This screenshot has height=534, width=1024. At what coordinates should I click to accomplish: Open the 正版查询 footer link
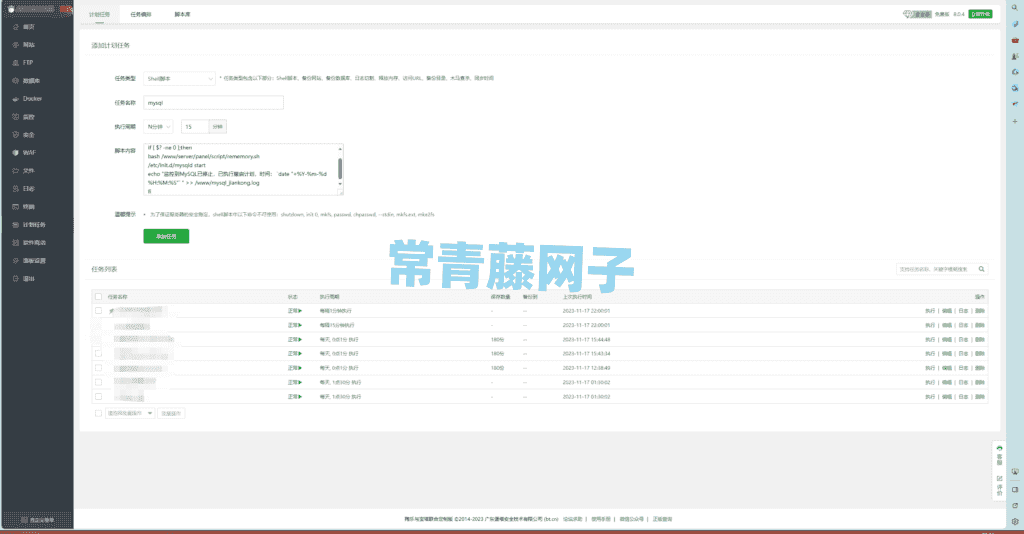[x=662, y=519]
